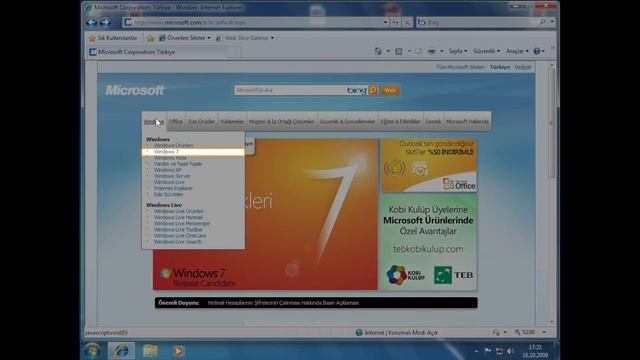Open Sık Kullanılanlar favorites button
Viewport: 640px width, 360px height.
[113, 38]
